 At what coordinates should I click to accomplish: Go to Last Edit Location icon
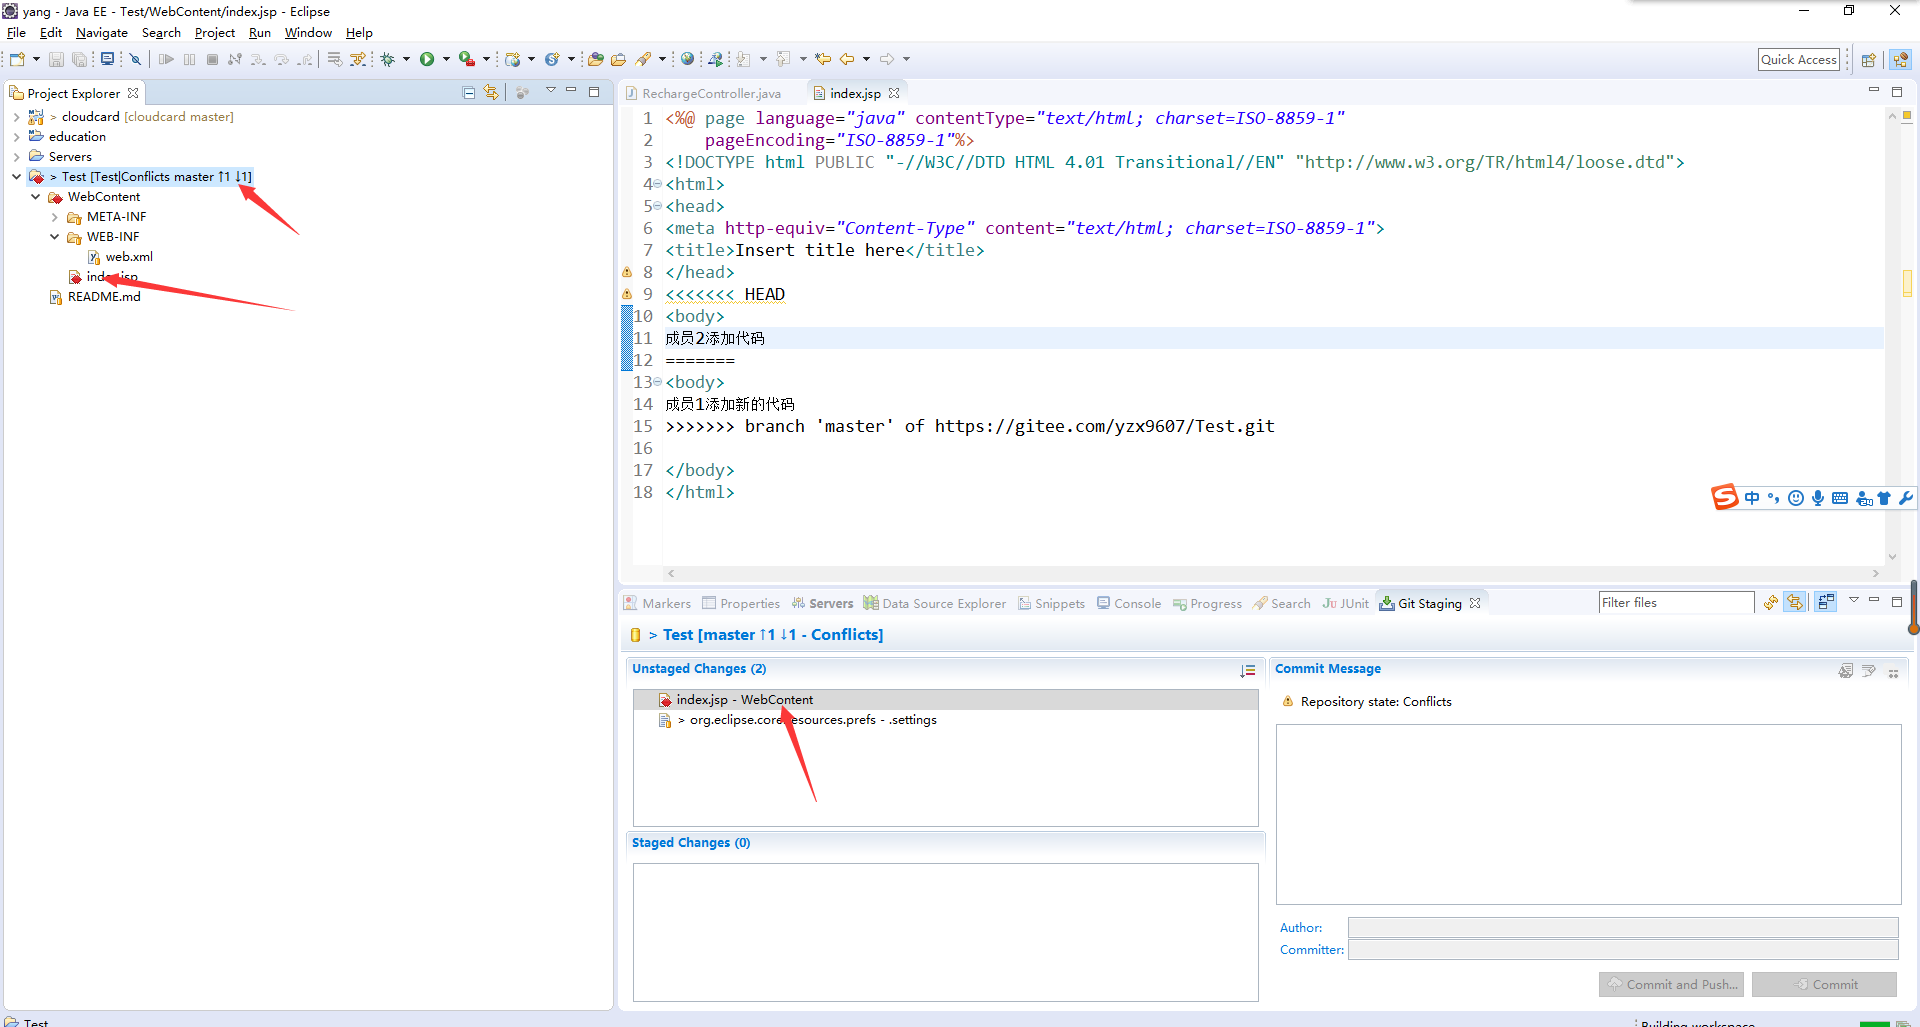822,59
